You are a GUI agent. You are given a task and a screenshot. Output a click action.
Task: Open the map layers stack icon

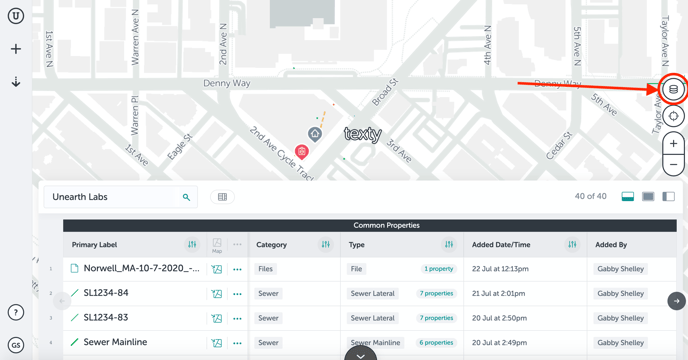coord(673,90)
